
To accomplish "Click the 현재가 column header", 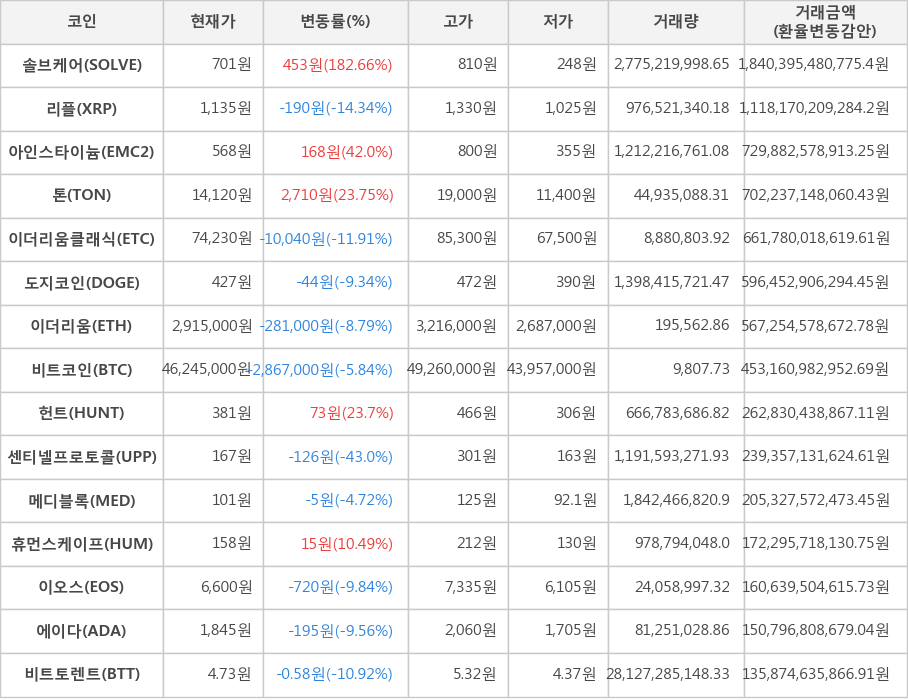I will (213, 21).
